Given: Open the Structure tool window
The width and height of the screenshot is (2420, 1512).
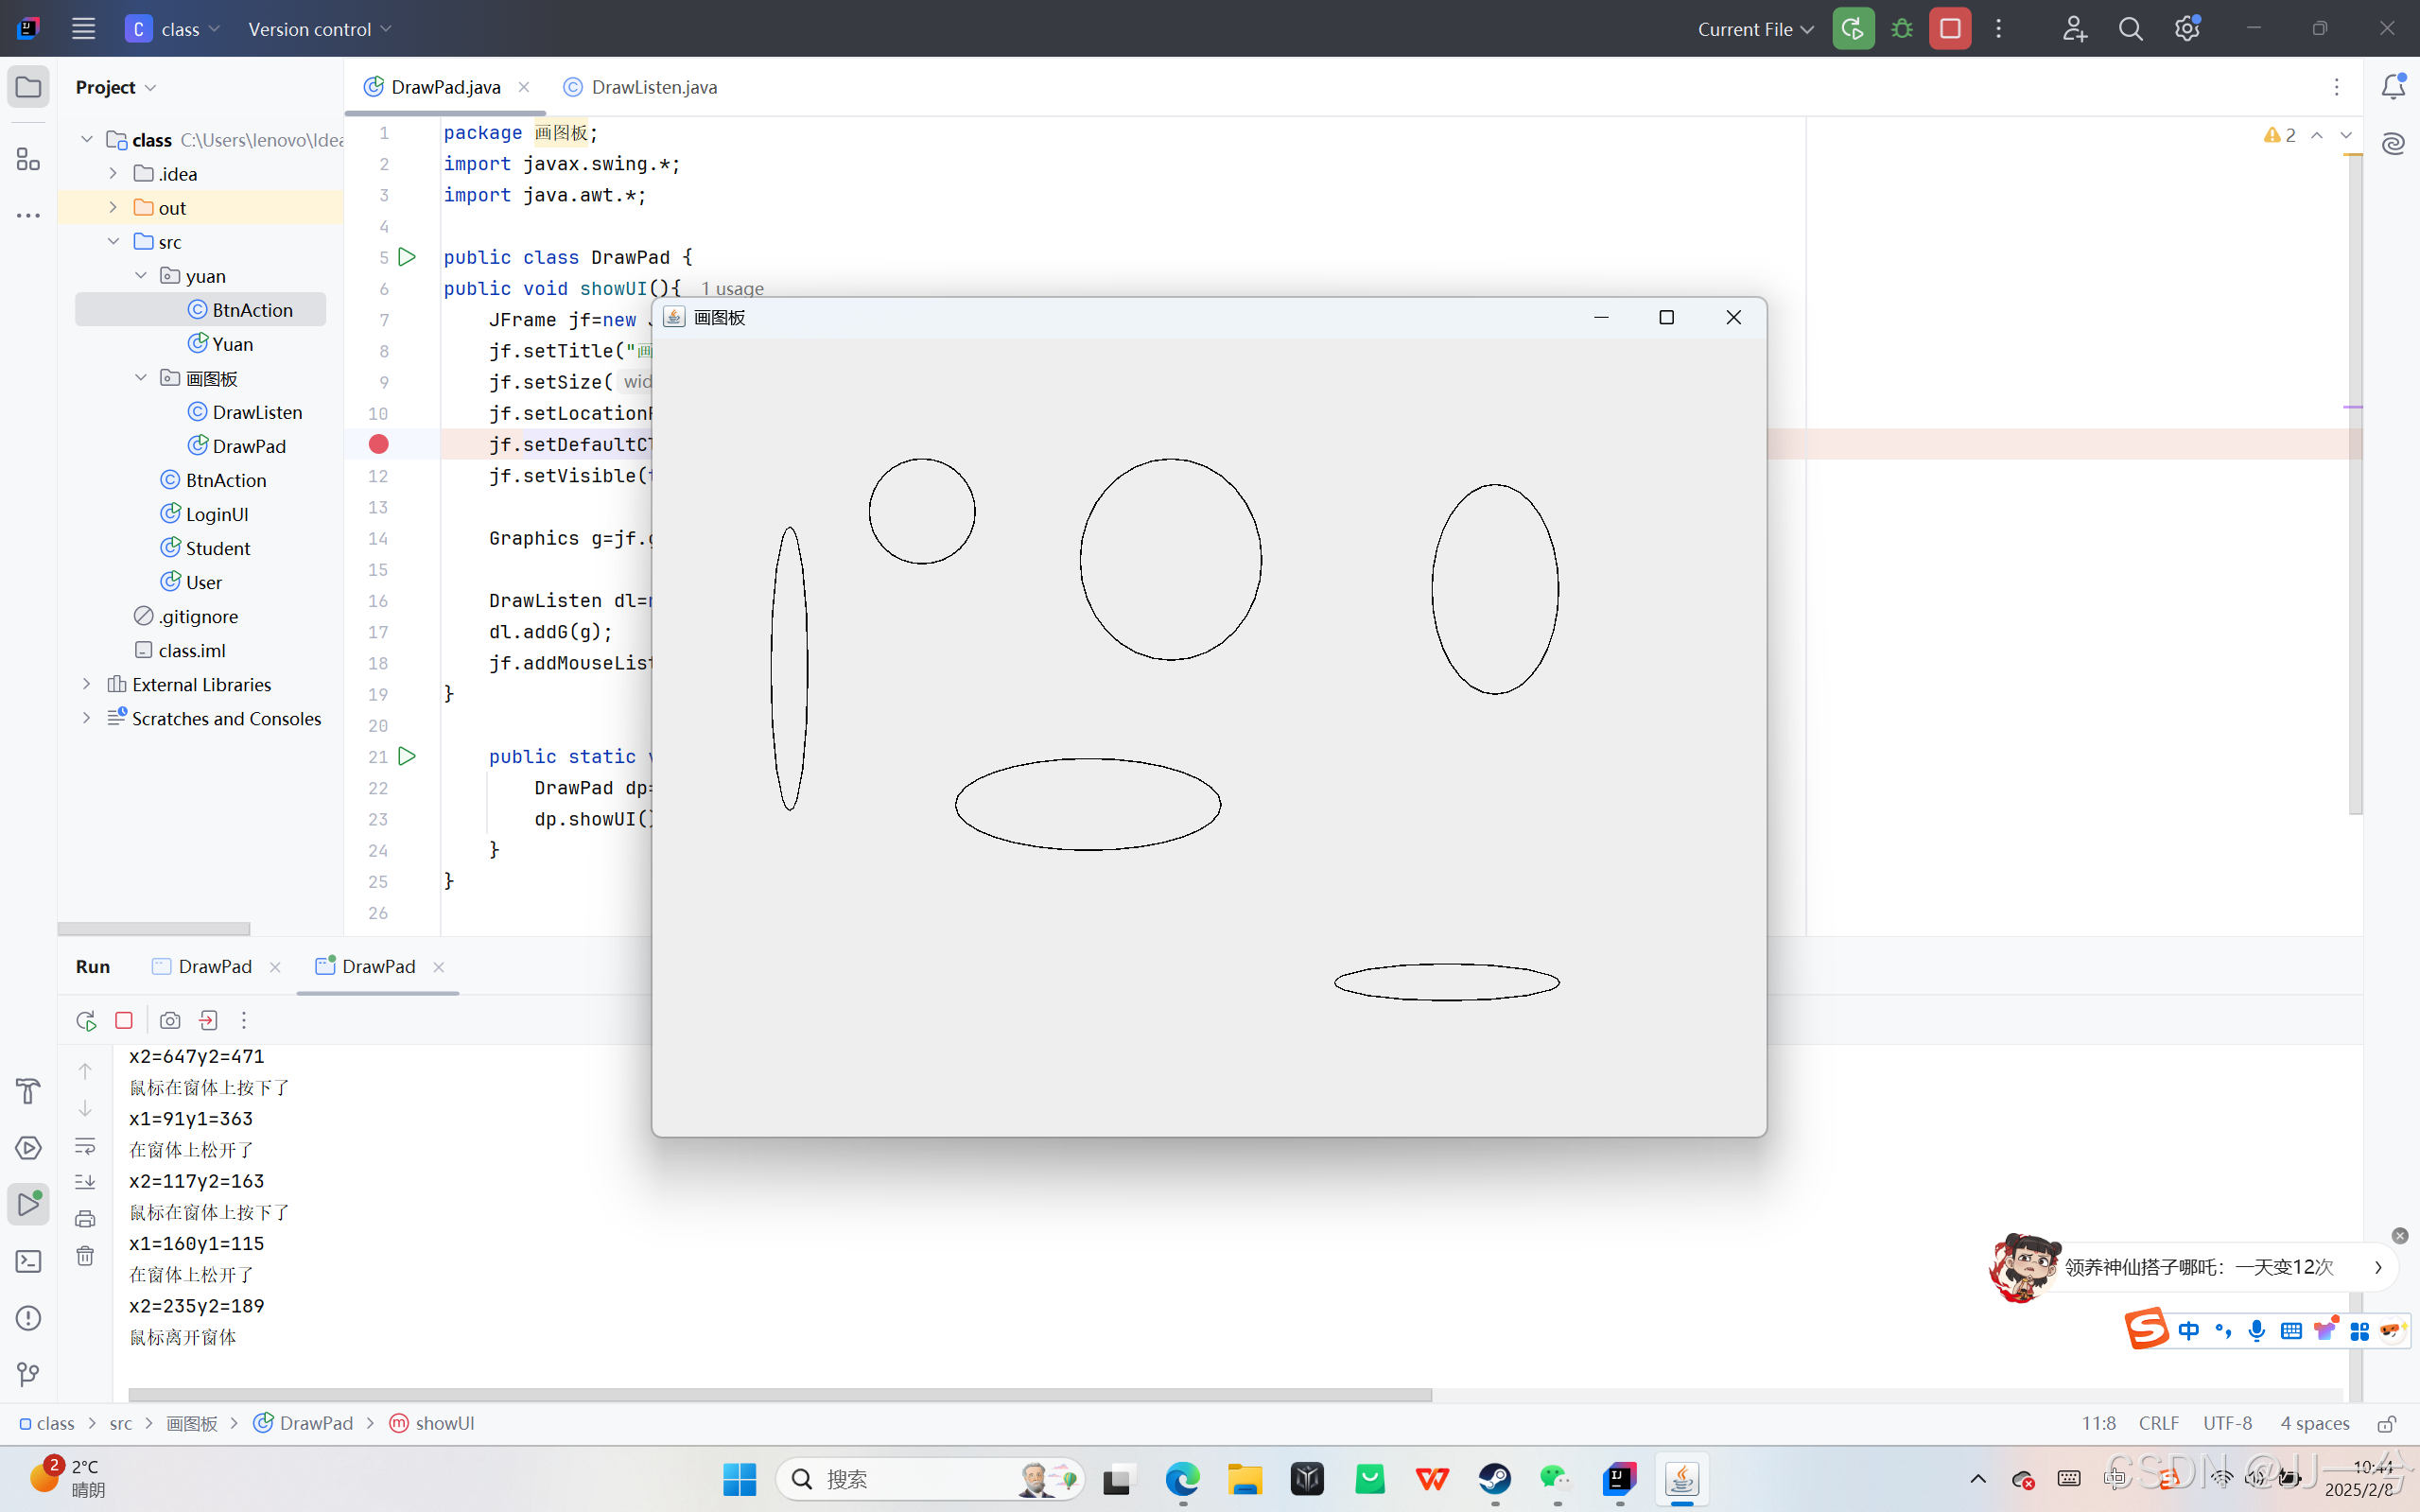Looking at the screenshot, I should (28, 159).
